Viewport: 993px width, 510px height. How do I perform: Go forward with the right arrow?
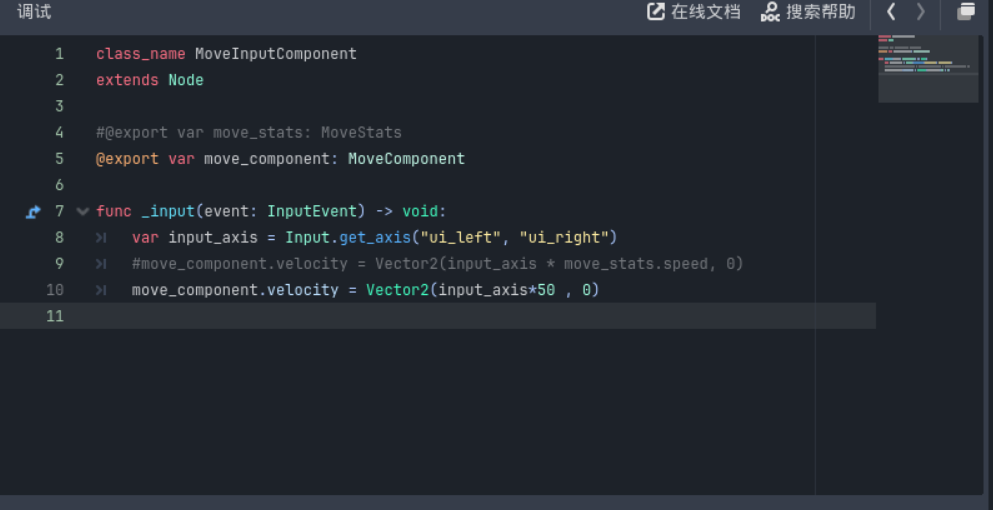921,12
